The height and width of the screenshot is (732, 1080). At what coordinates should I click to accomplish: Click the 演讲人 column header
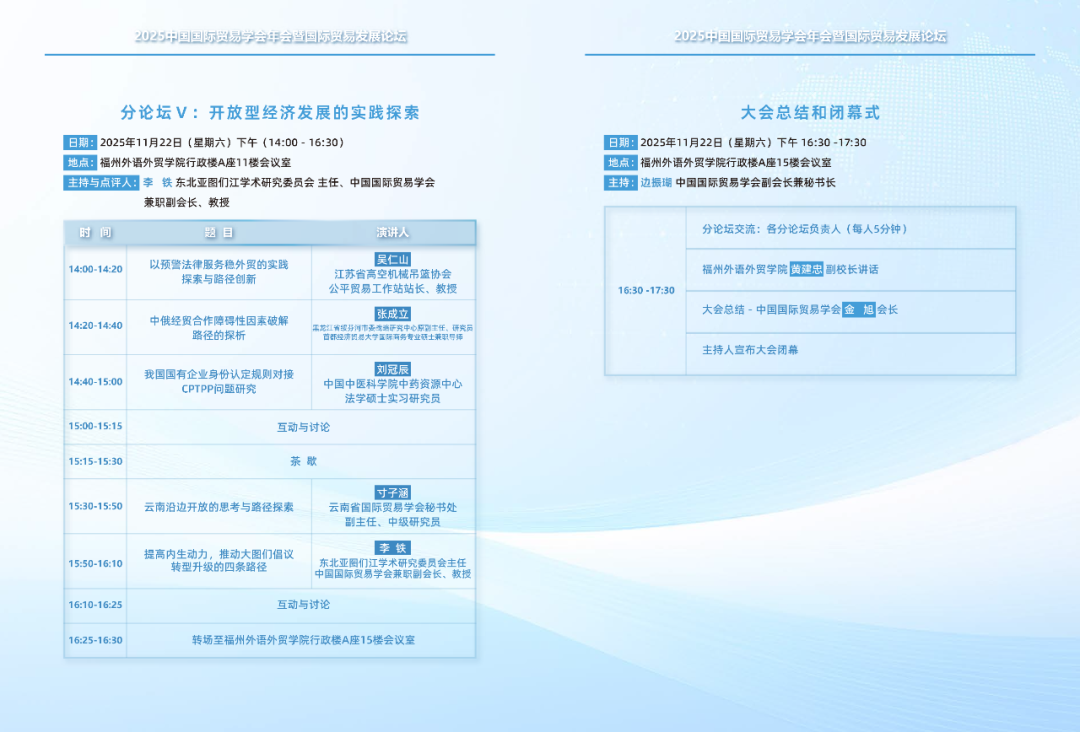[392, 232]
